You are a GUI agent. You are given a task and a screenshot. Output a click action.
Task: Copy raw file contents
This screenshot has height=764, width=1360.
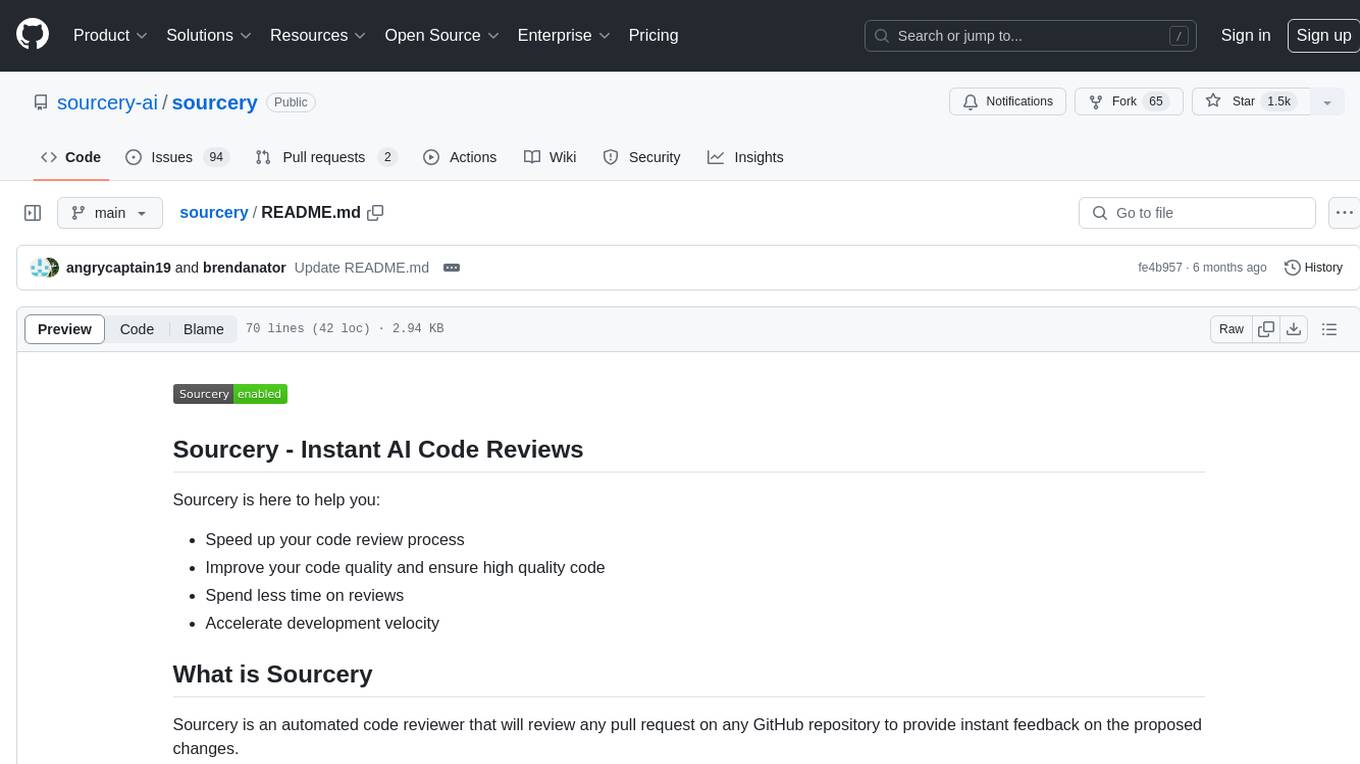point(1266,329)
